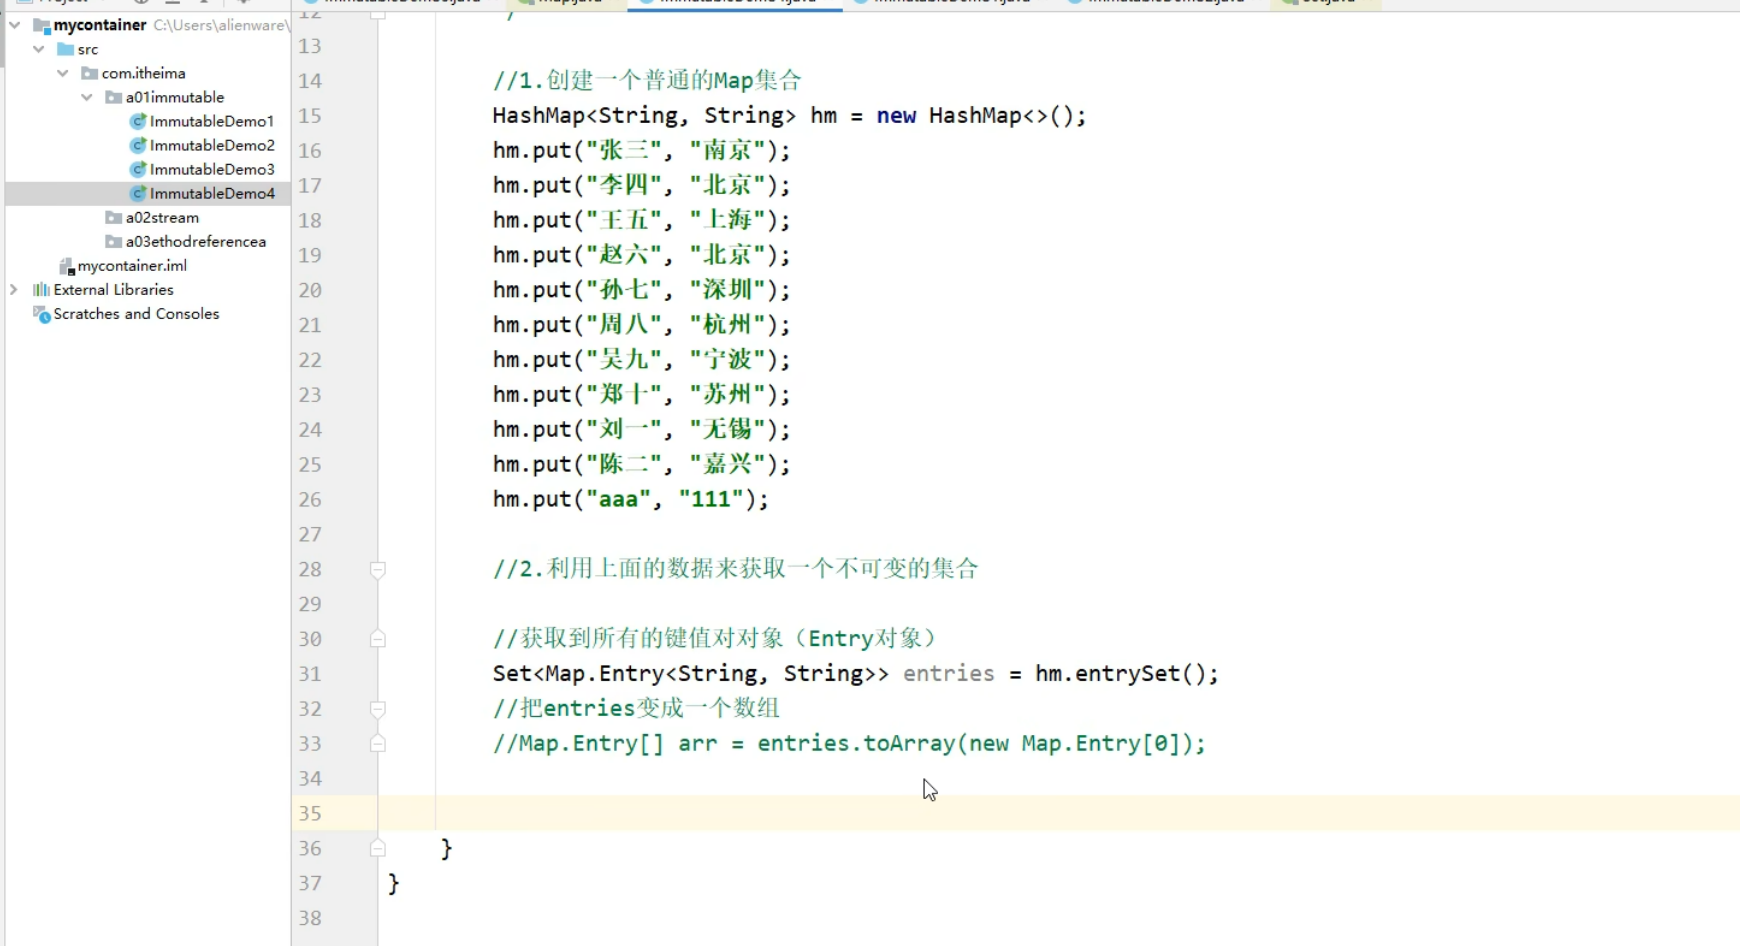The width and height of the screenshot is (1740, 946).
Task: Click the Project panel settings gear icon
Action: pyautogui.click(x=140, y=2)
